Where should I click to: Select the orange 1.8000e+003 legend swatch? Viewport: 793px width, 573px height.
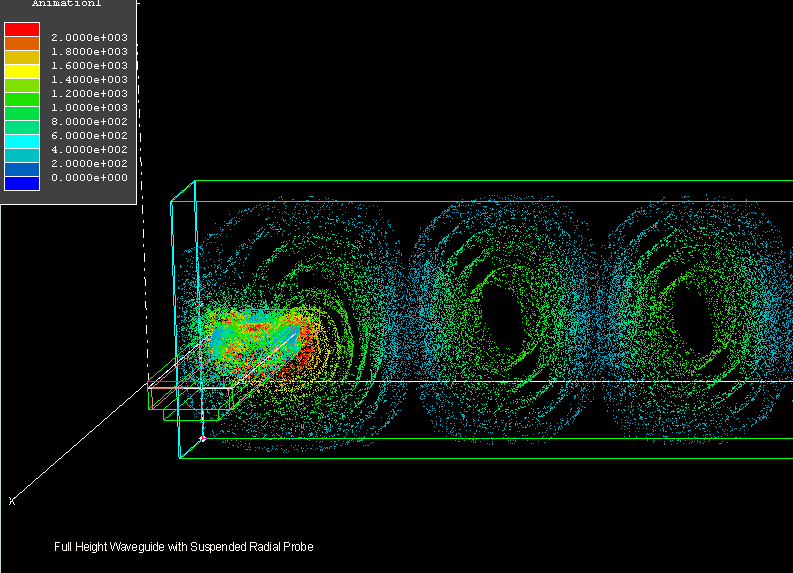click(22, 44)
